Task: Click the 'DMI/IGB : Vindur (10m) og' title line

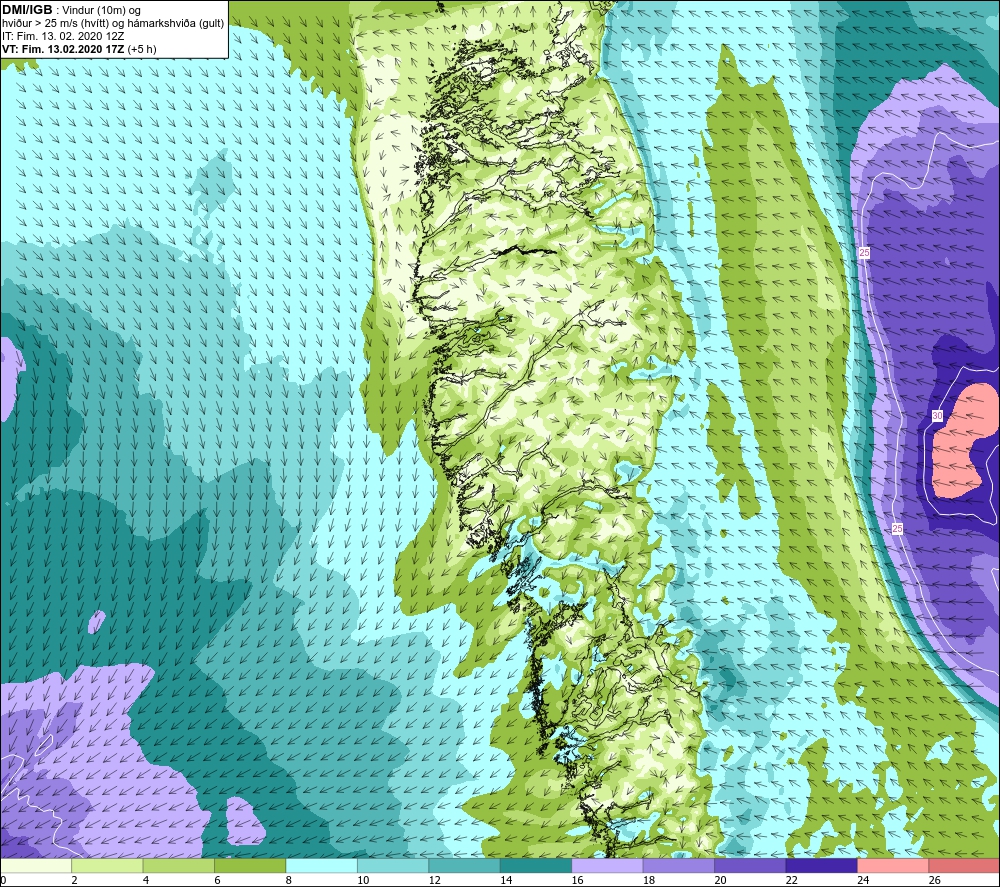Action: point(72,10)
